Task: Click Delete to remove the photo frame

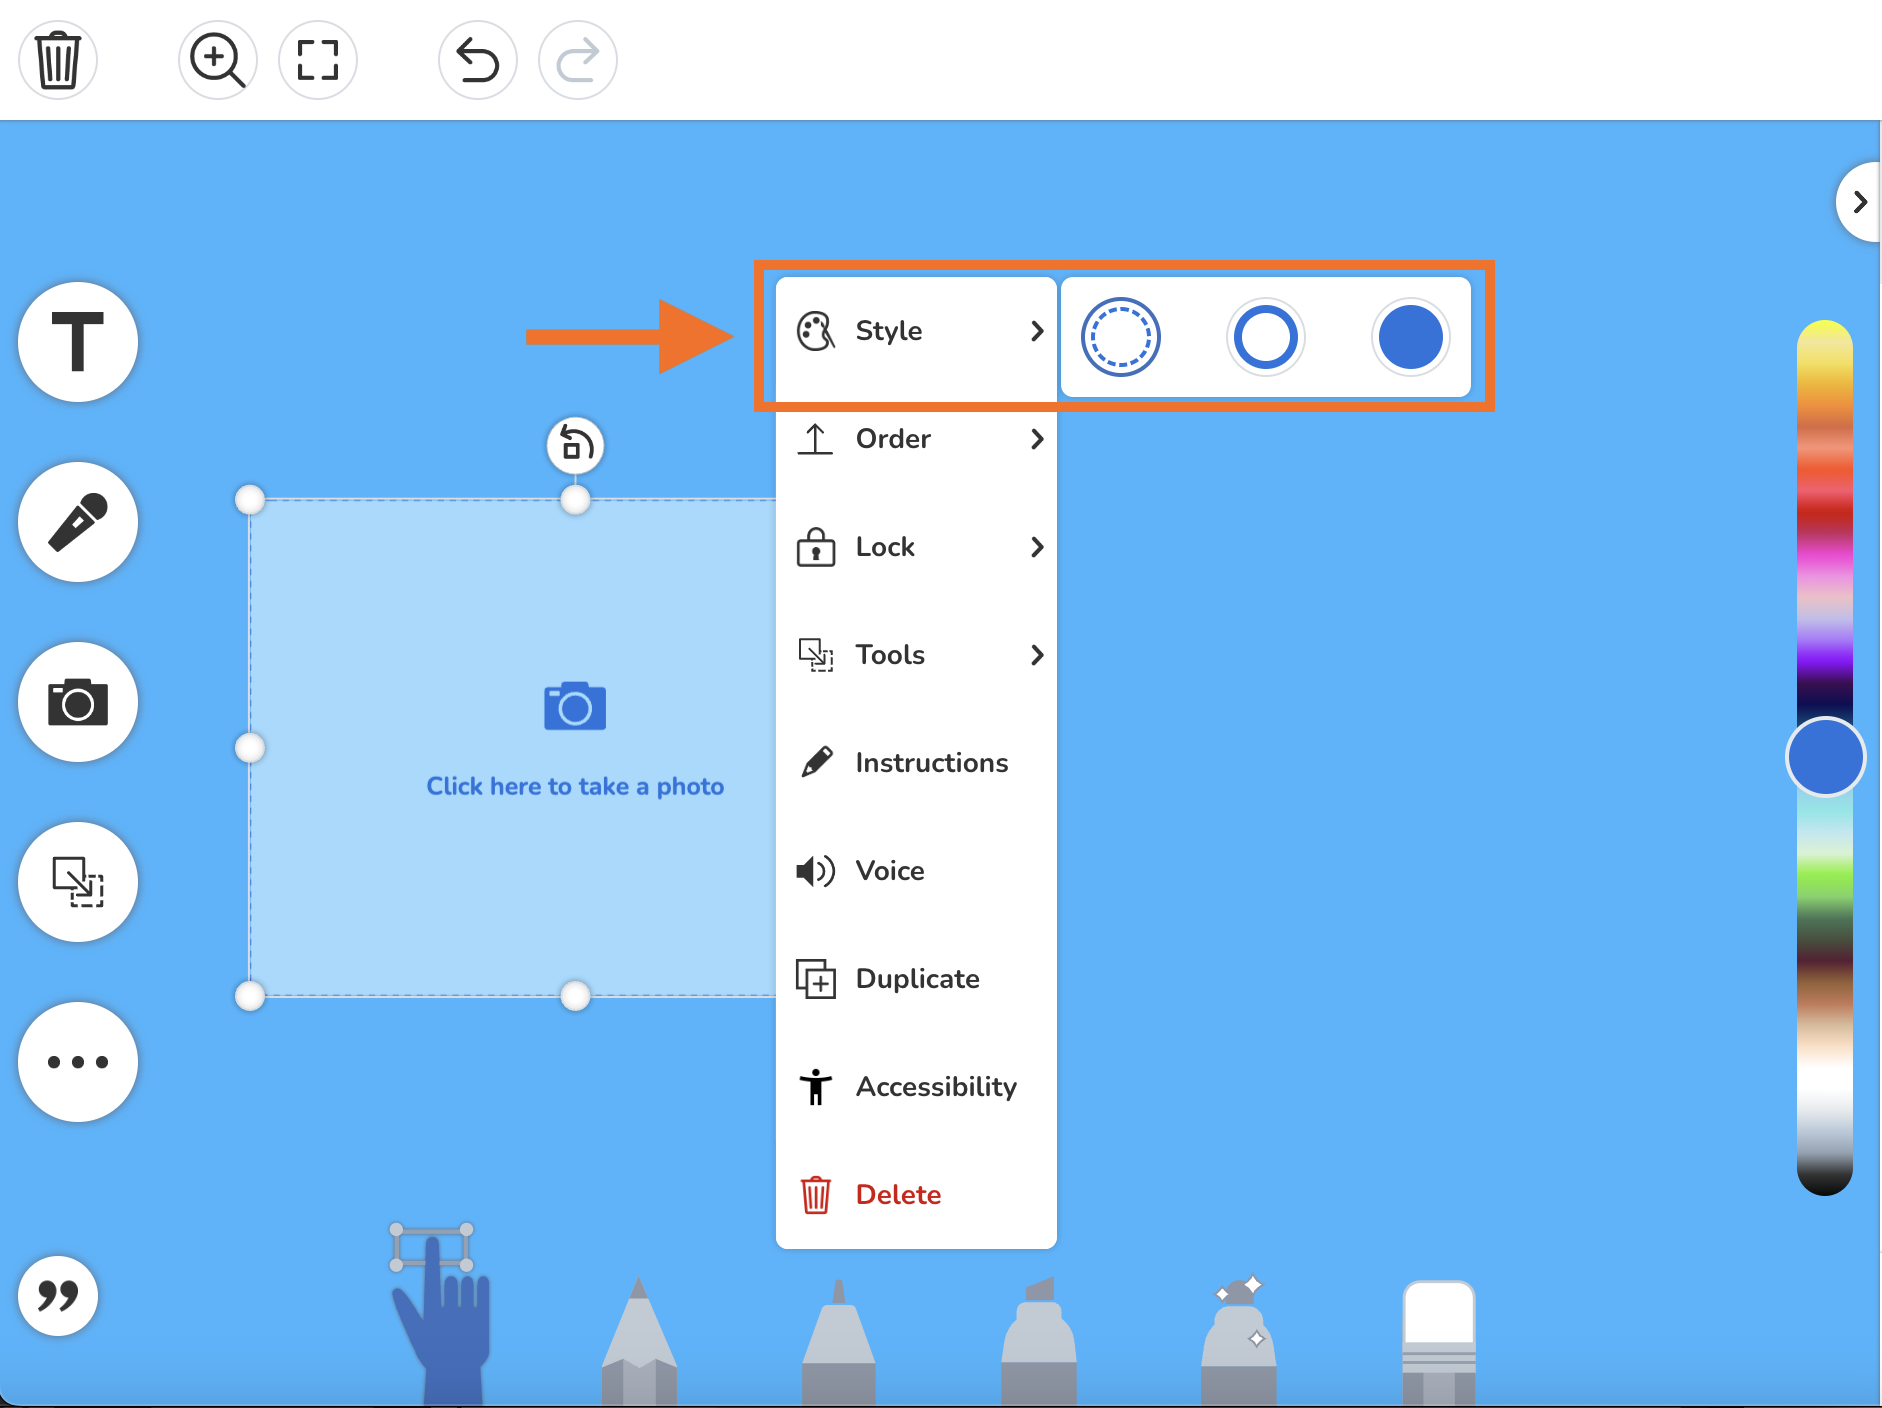Action: click(897, 1194)
